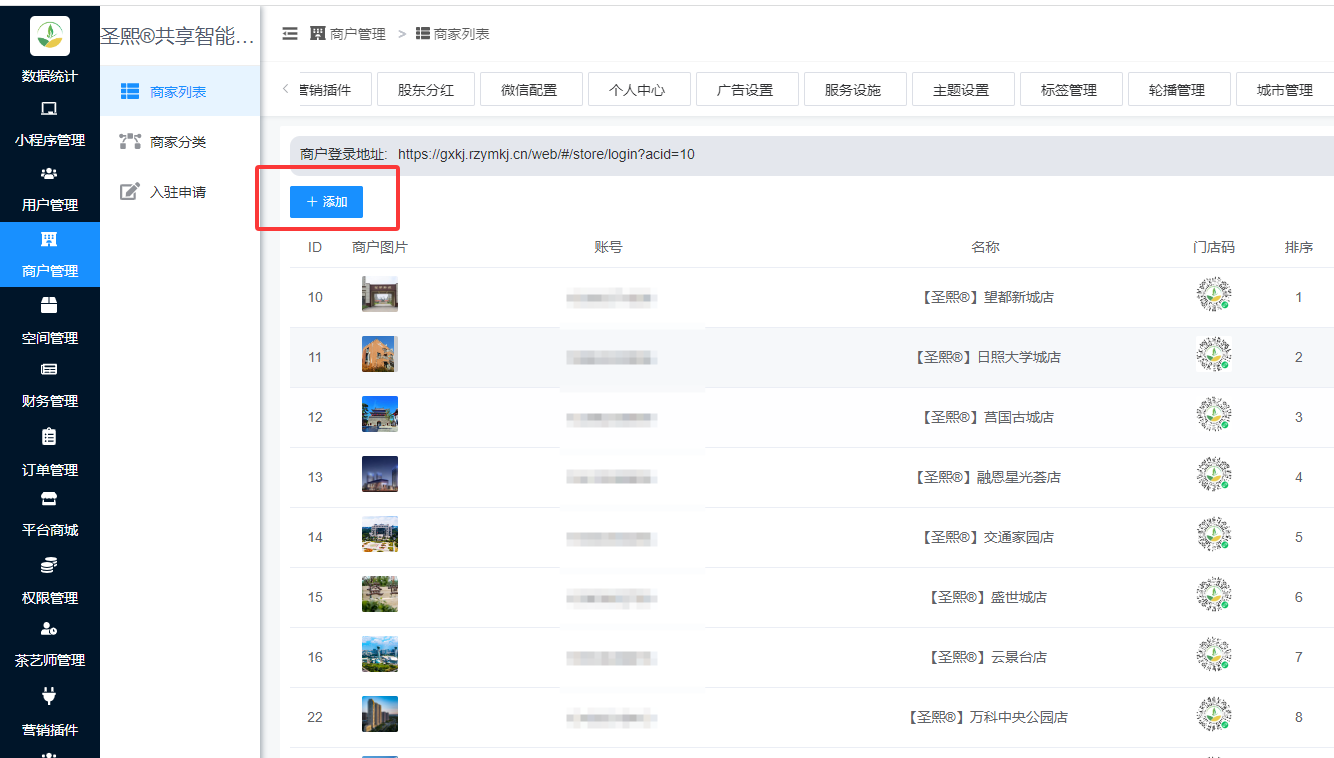Viewport: 1334px width, 758px height.
Task: Go to 订单管理 in the sidebar
Action: pyautogui.click(x=50, y=453)
